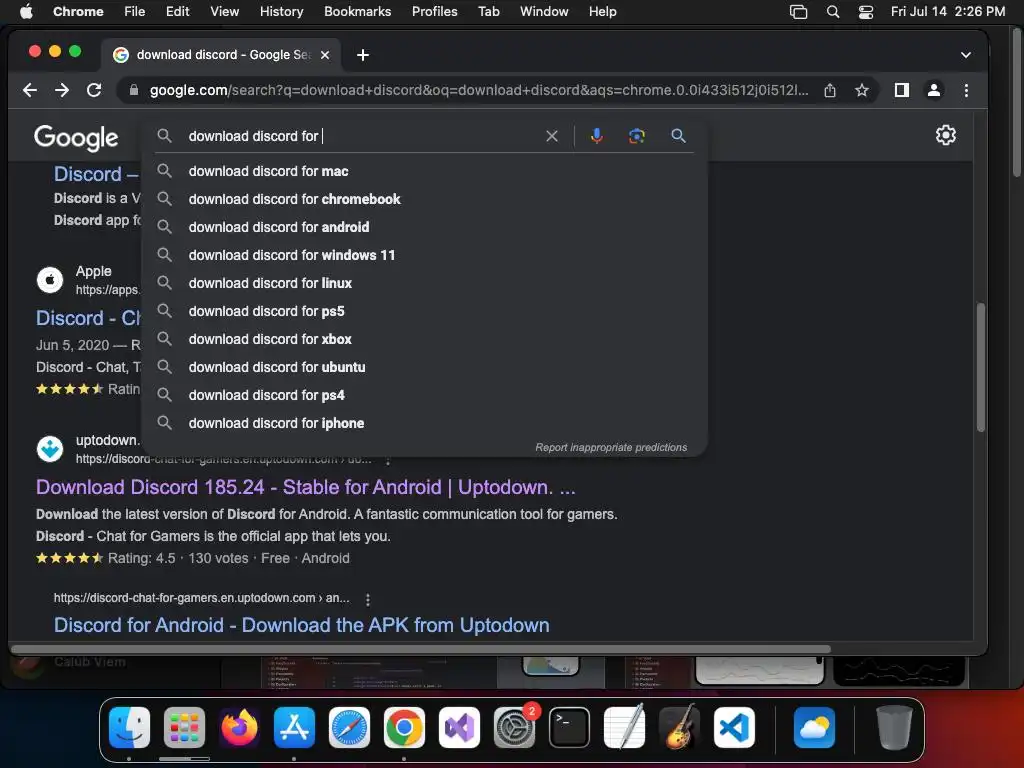
Task: Open the menu bar screen mirroring icon
Action: (798, 12)
